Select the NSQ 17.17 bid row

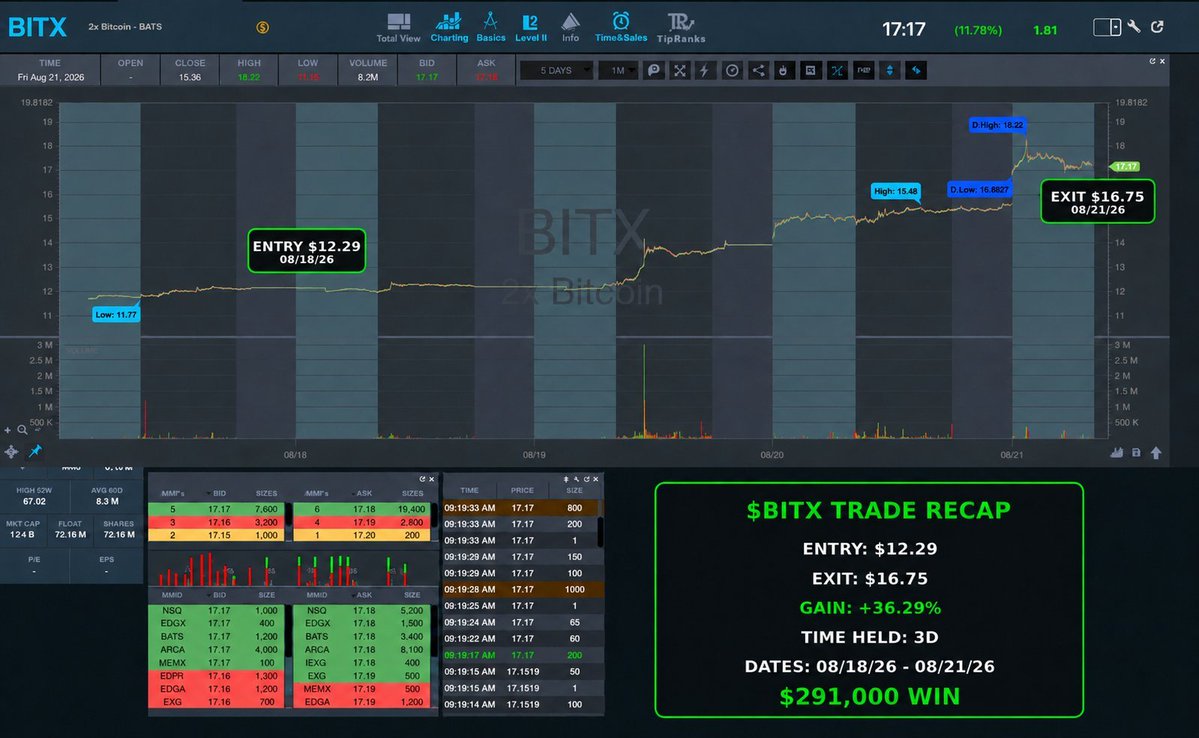click(216, 610)
